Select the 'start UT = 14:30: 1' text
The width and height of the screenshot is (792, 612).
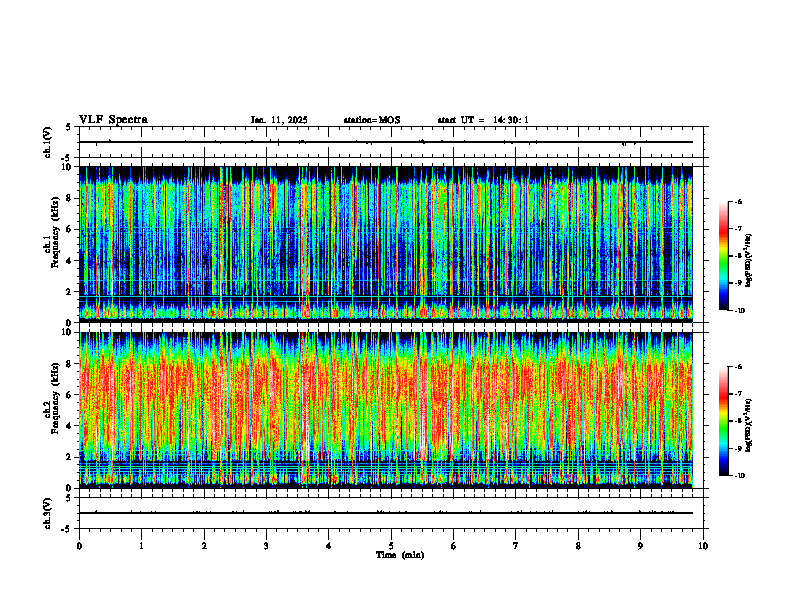click(x=483, y=120)
